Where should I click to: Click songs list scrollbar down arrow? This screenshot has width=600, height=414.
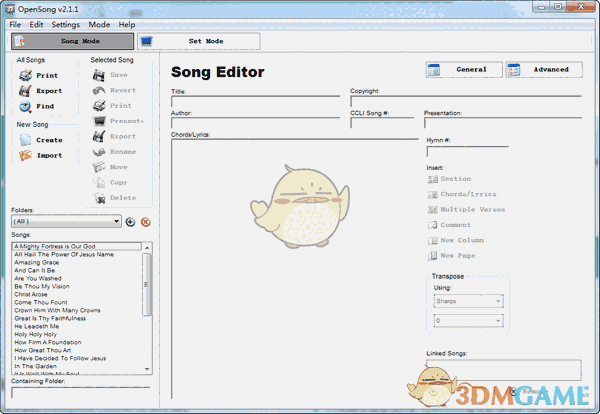(x=147, y=369)
